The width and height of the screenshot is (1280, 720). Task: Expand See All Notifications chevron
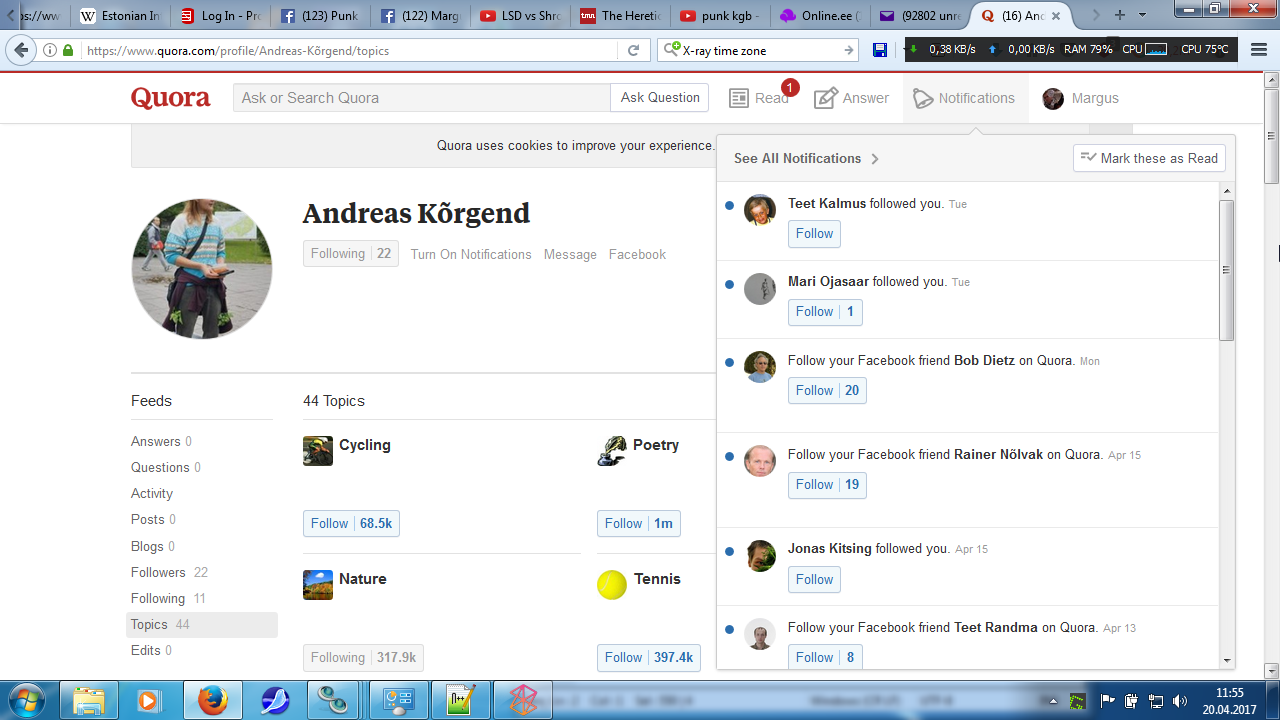tap(875, 159)
